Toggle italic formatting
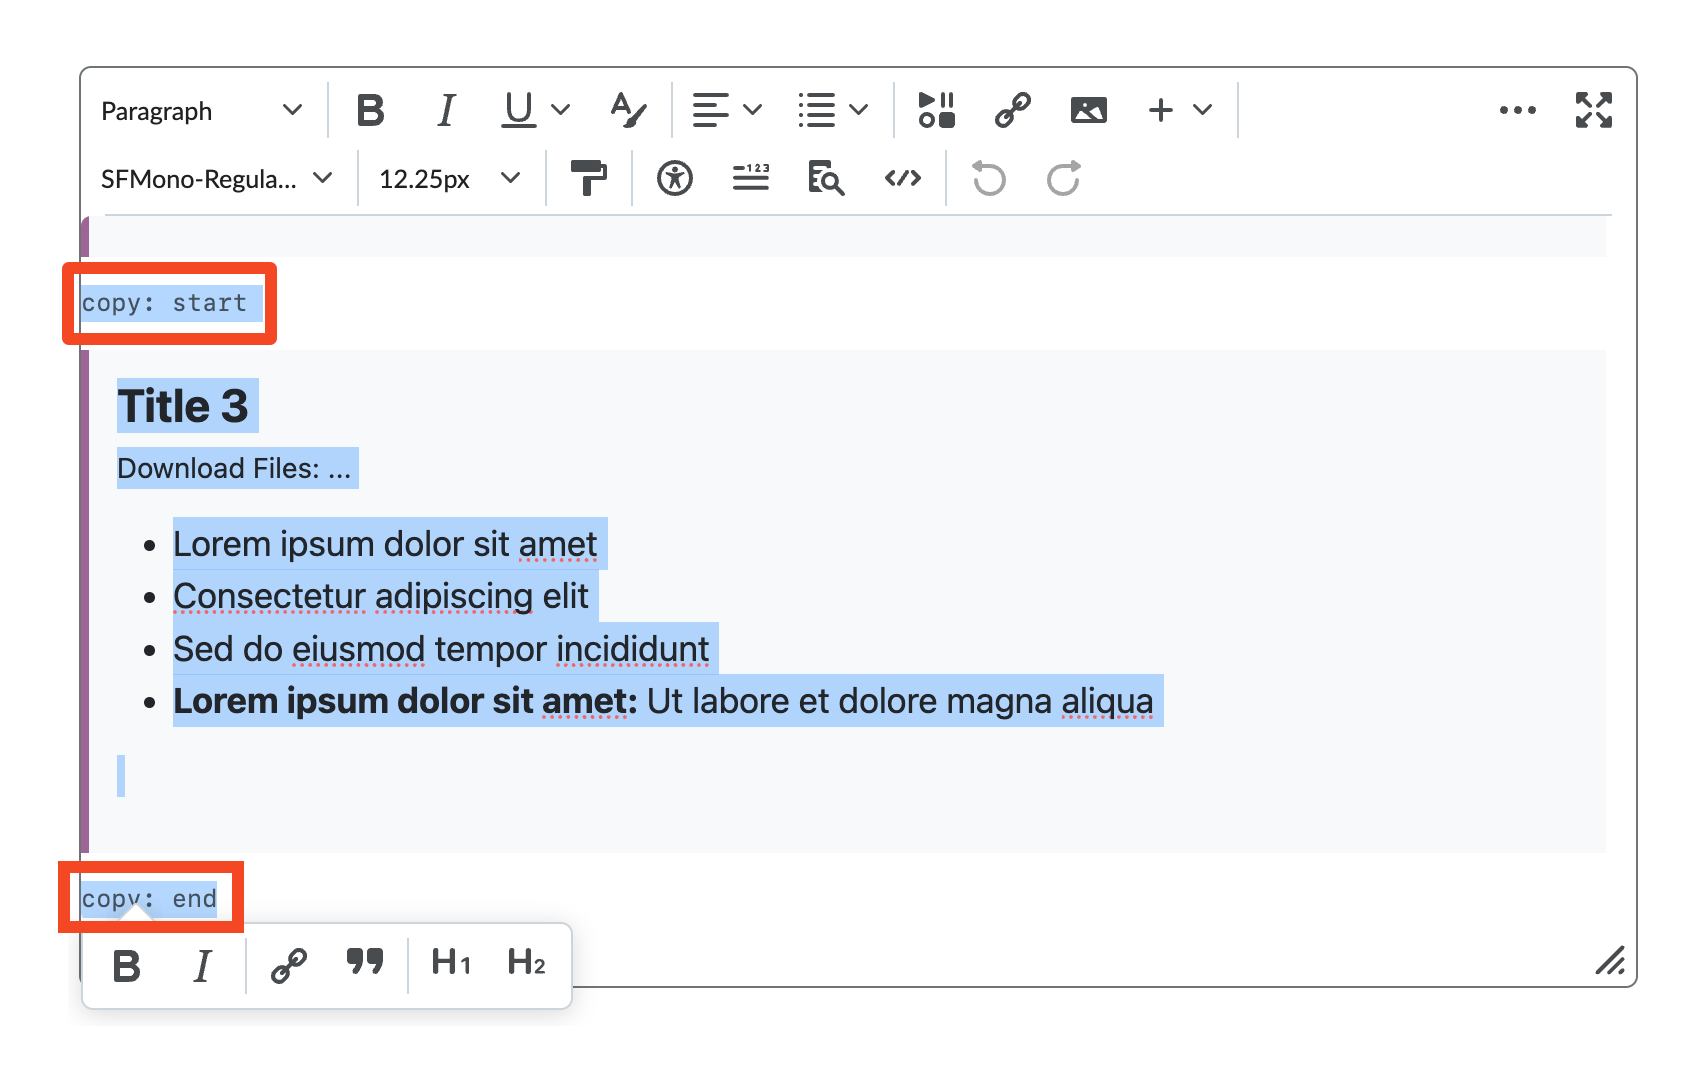This screenshot has width=1704, height=1090. 446,110
